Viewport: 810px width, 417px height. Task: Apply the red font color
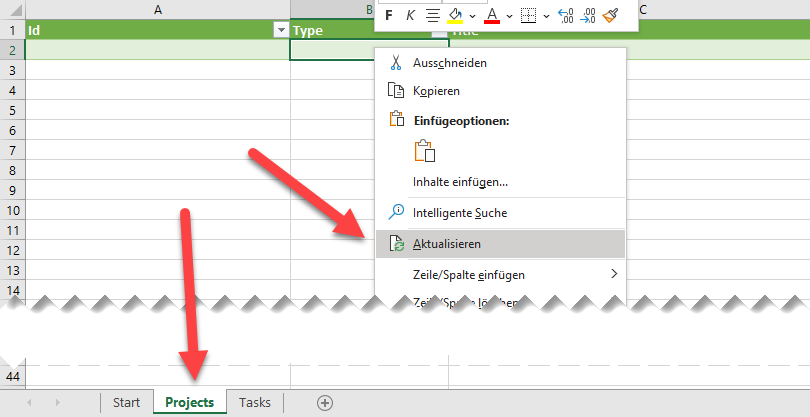pos(491,15)
